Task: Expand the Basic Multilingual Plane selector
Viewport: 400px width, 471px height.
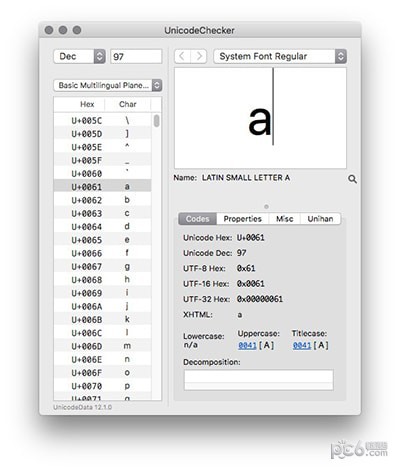Action: click(x=108, y=85)
